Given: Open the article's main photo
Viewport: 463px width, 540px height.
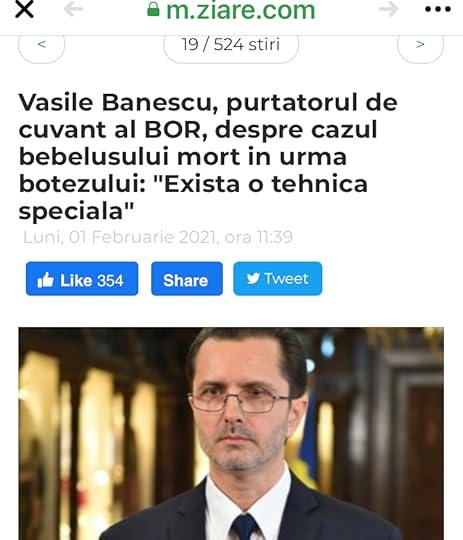Looking at the screenshot, I should [x=231, y=434].
